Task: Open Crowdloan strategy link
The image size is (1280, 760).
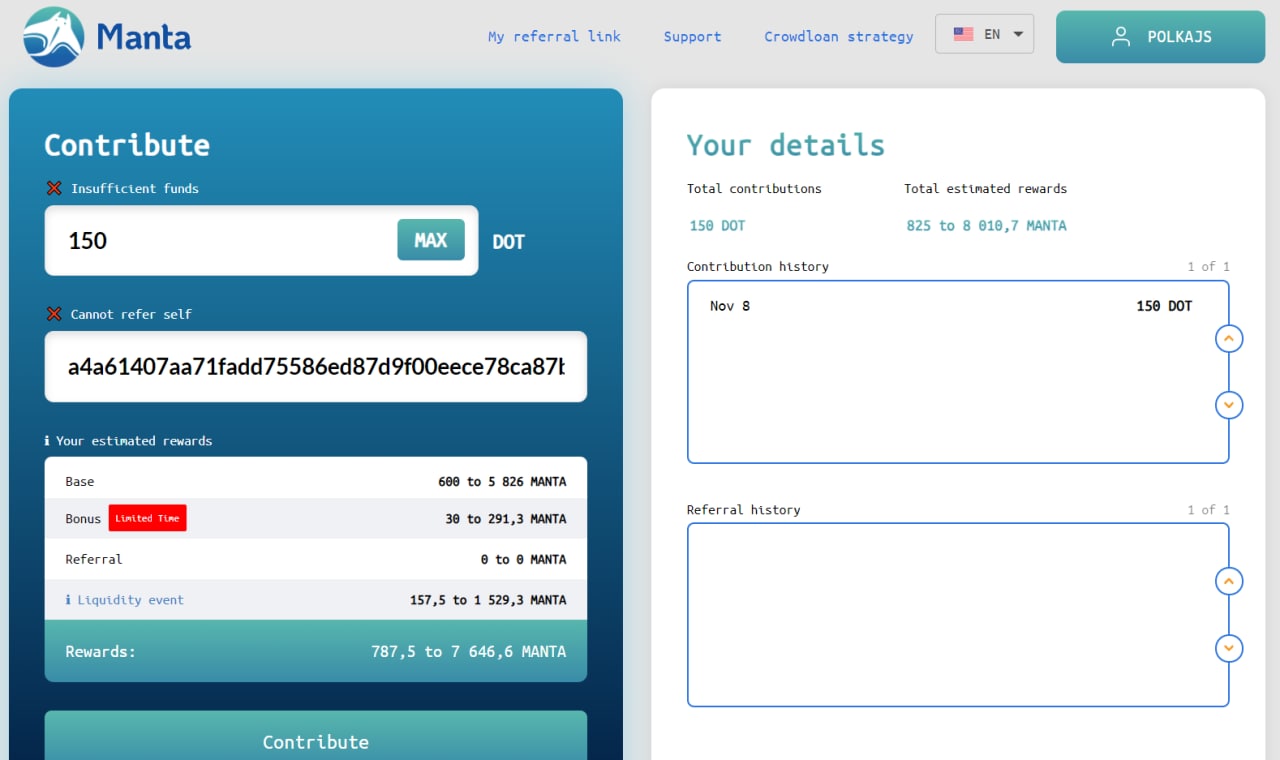Action: (x=838, y=36)
